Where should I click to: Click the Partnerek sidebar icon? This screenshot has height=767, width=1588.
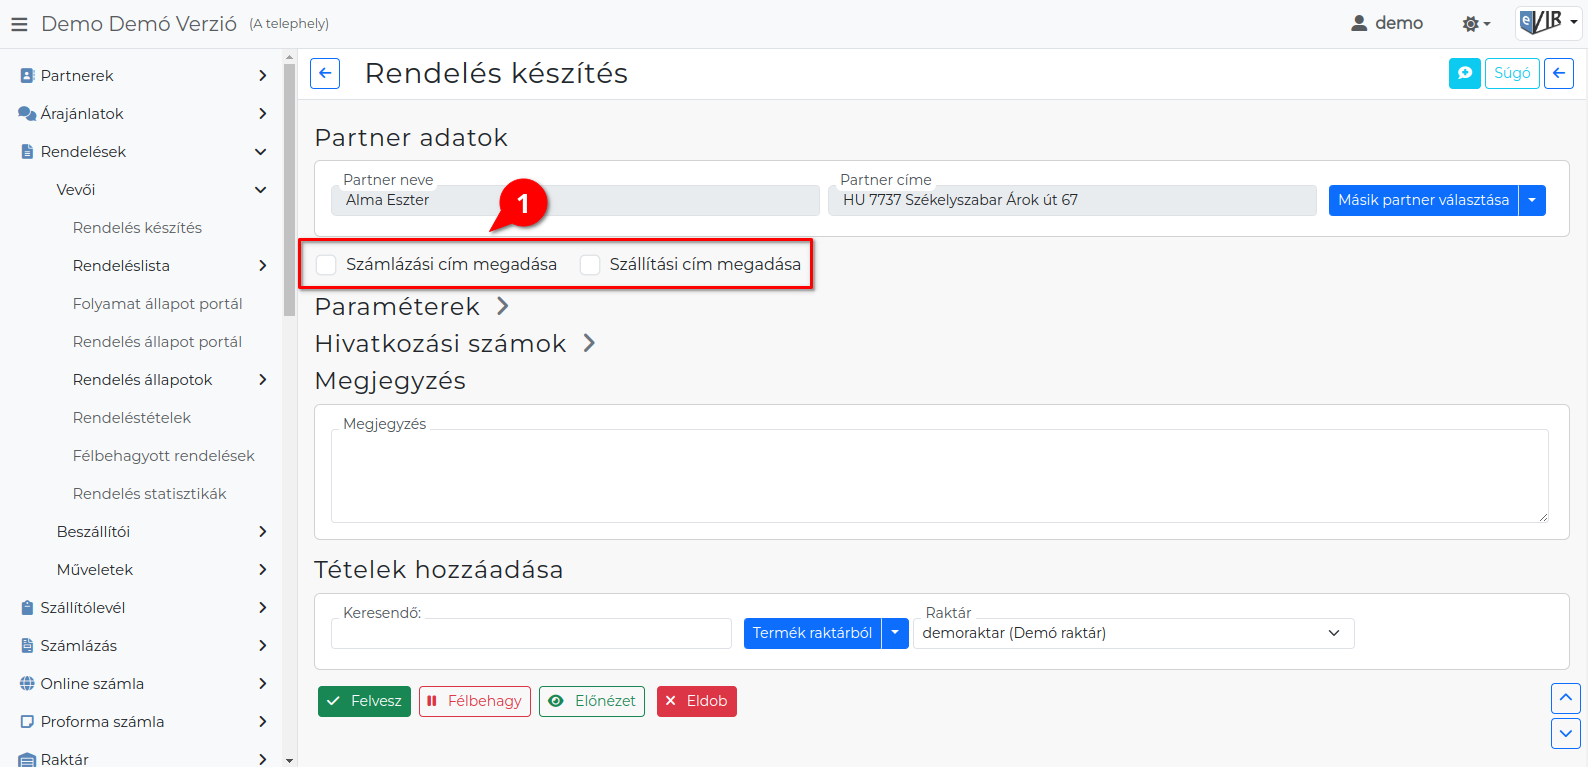28,76
